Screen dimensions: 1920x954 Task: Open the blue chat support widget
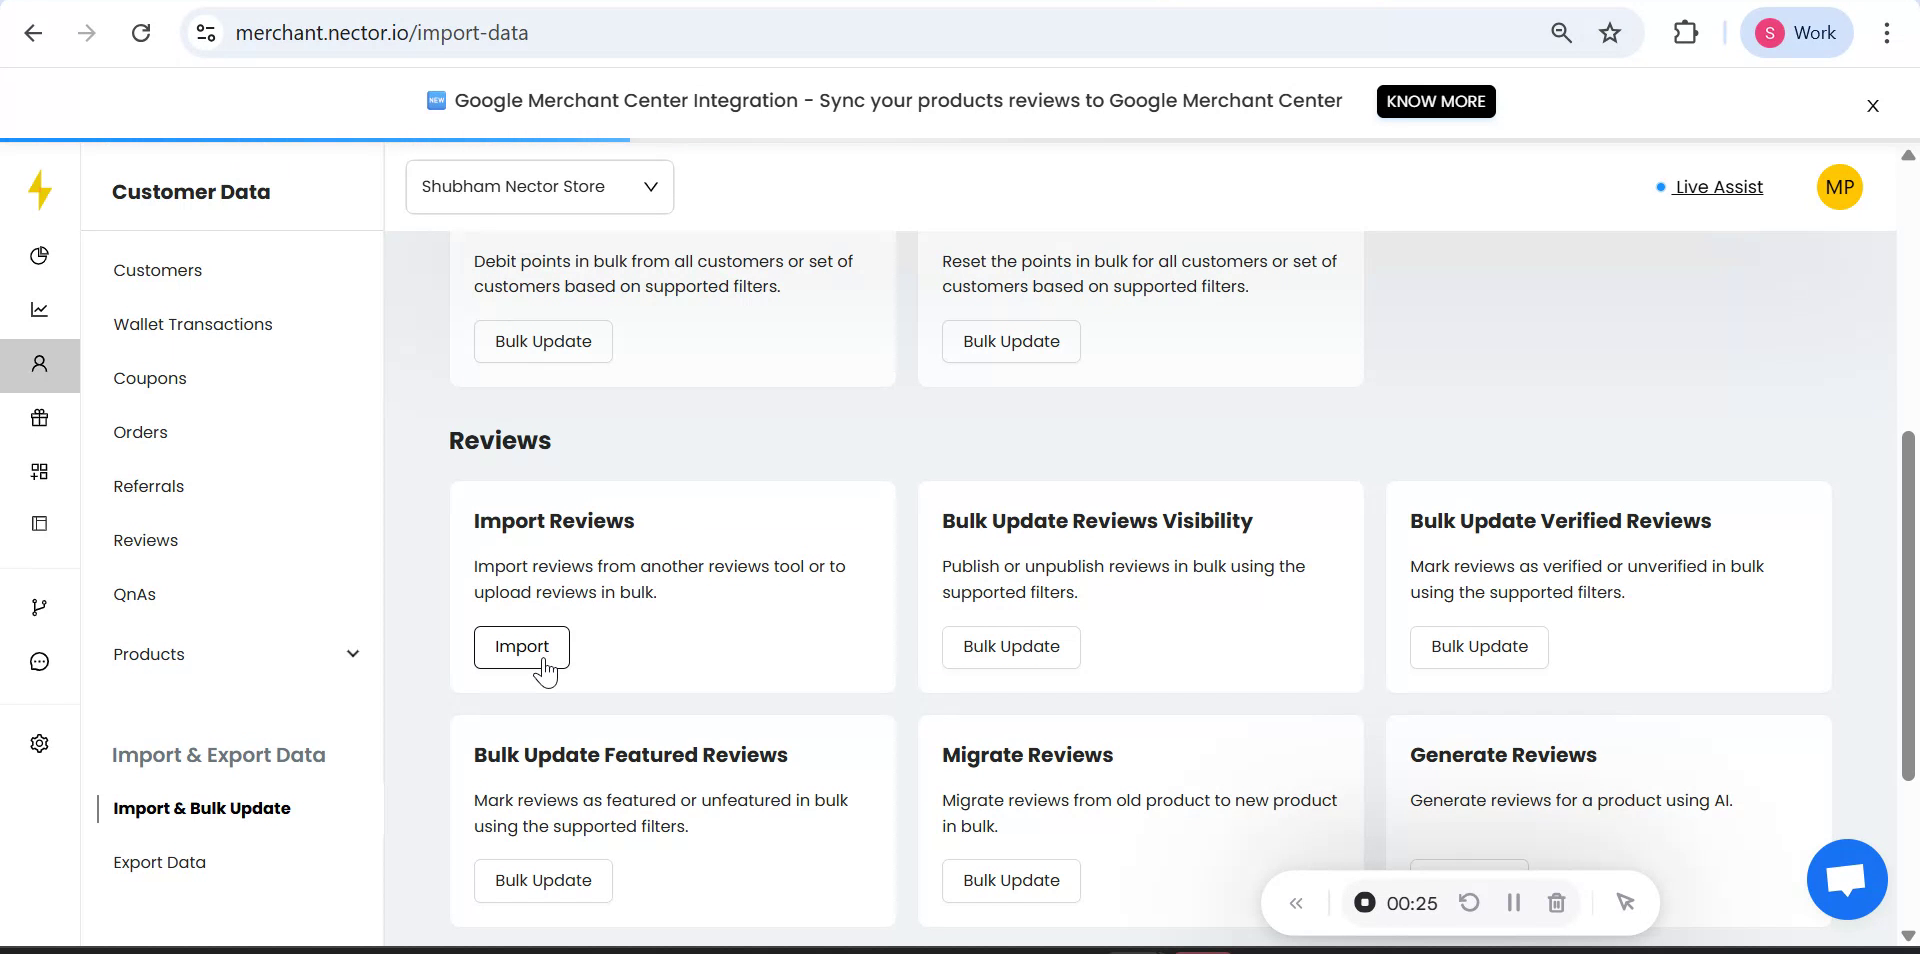pyautogui.click(x=1846, y=880)
